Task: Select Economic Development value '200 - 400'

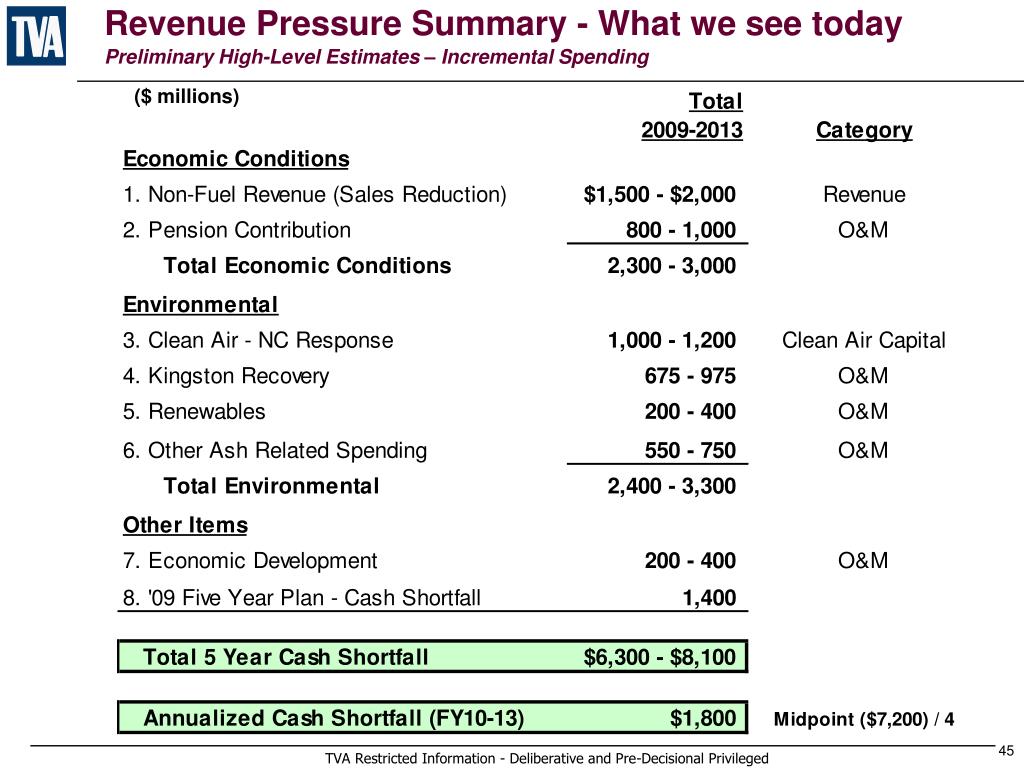Action: pyautogui.click(x=690, y=561)
